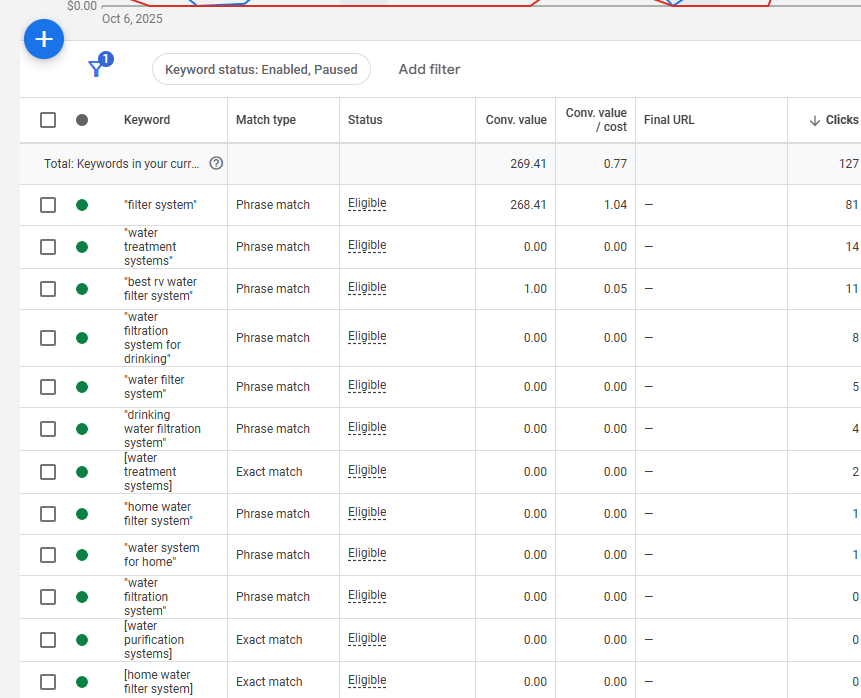
Task: Click status dot for [water treatment systems] exact
Action: coord(82,472)
